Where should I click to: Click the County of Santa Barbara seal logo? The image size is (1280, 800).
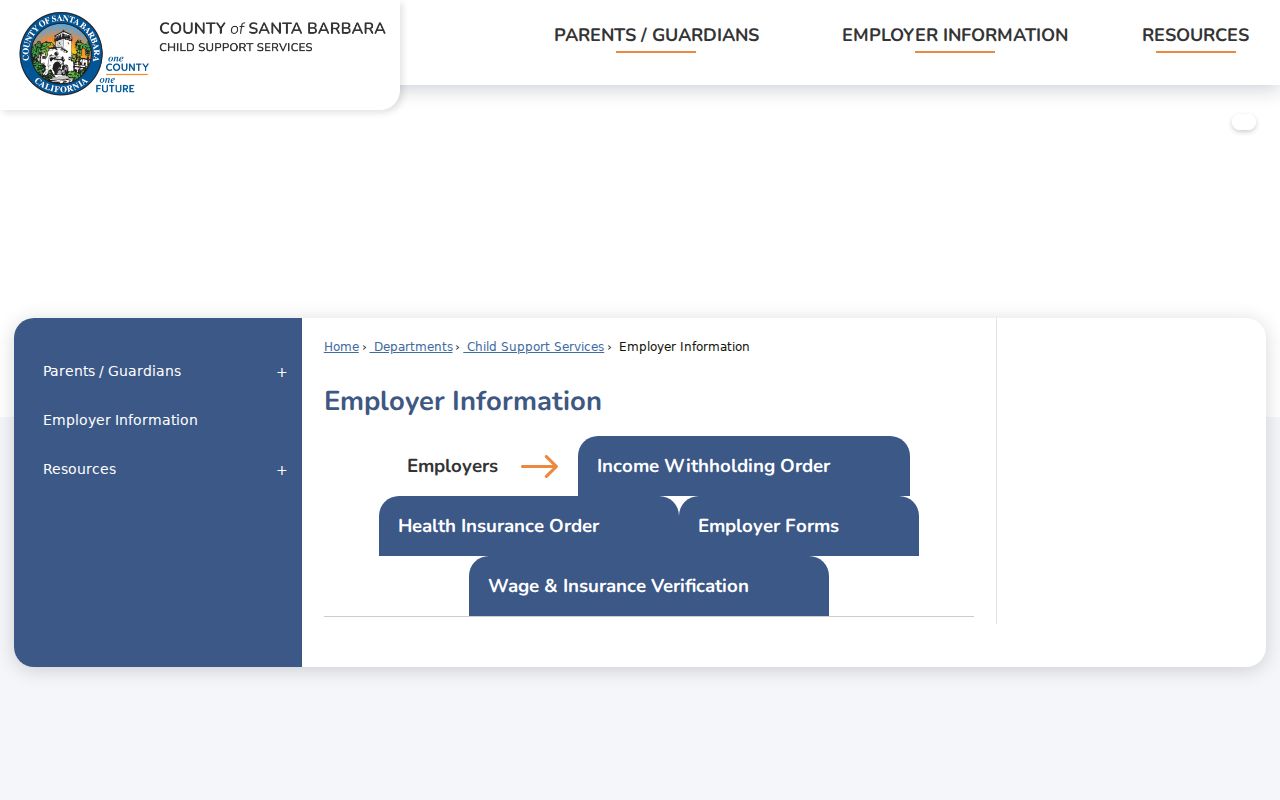pos(61,54)
